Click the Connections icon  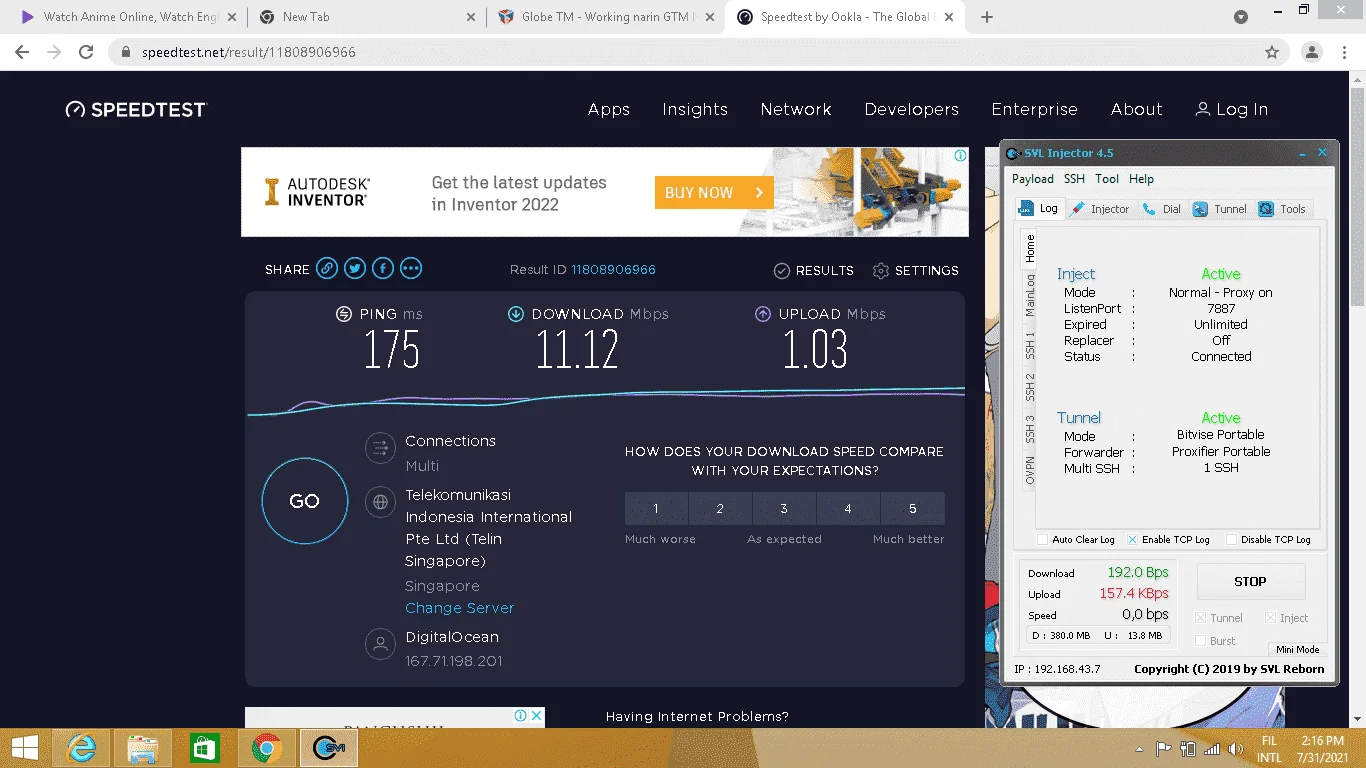point(380,447)
